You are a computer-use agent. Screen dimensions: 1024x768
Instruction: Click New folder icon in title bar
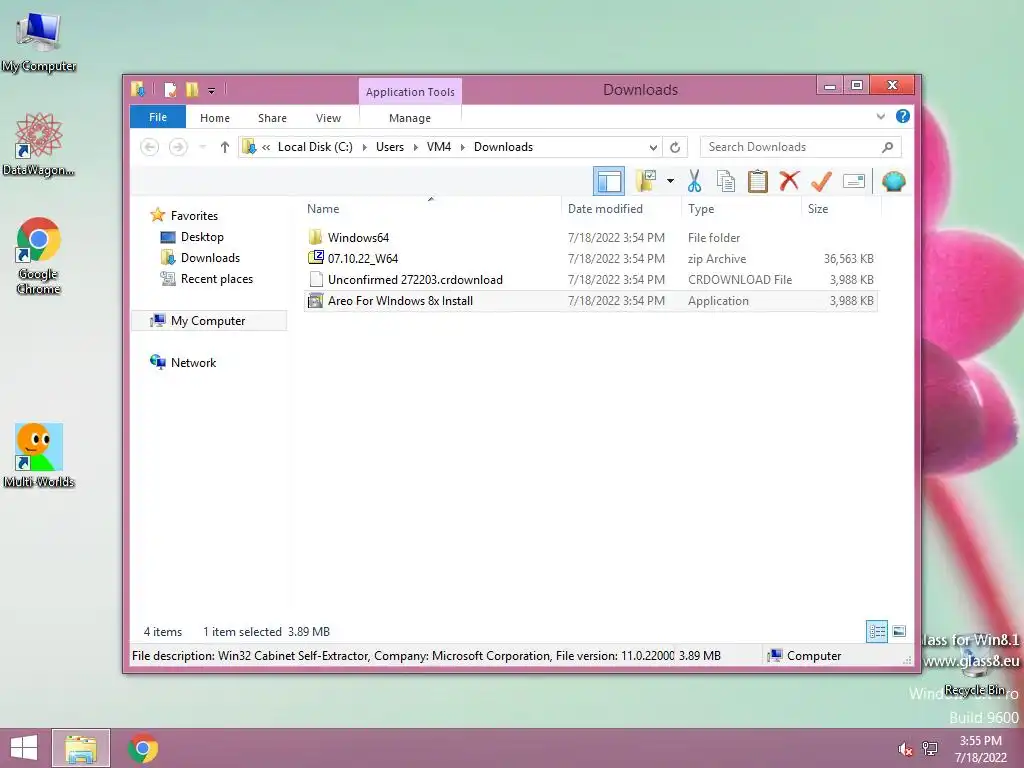(192, 89)
